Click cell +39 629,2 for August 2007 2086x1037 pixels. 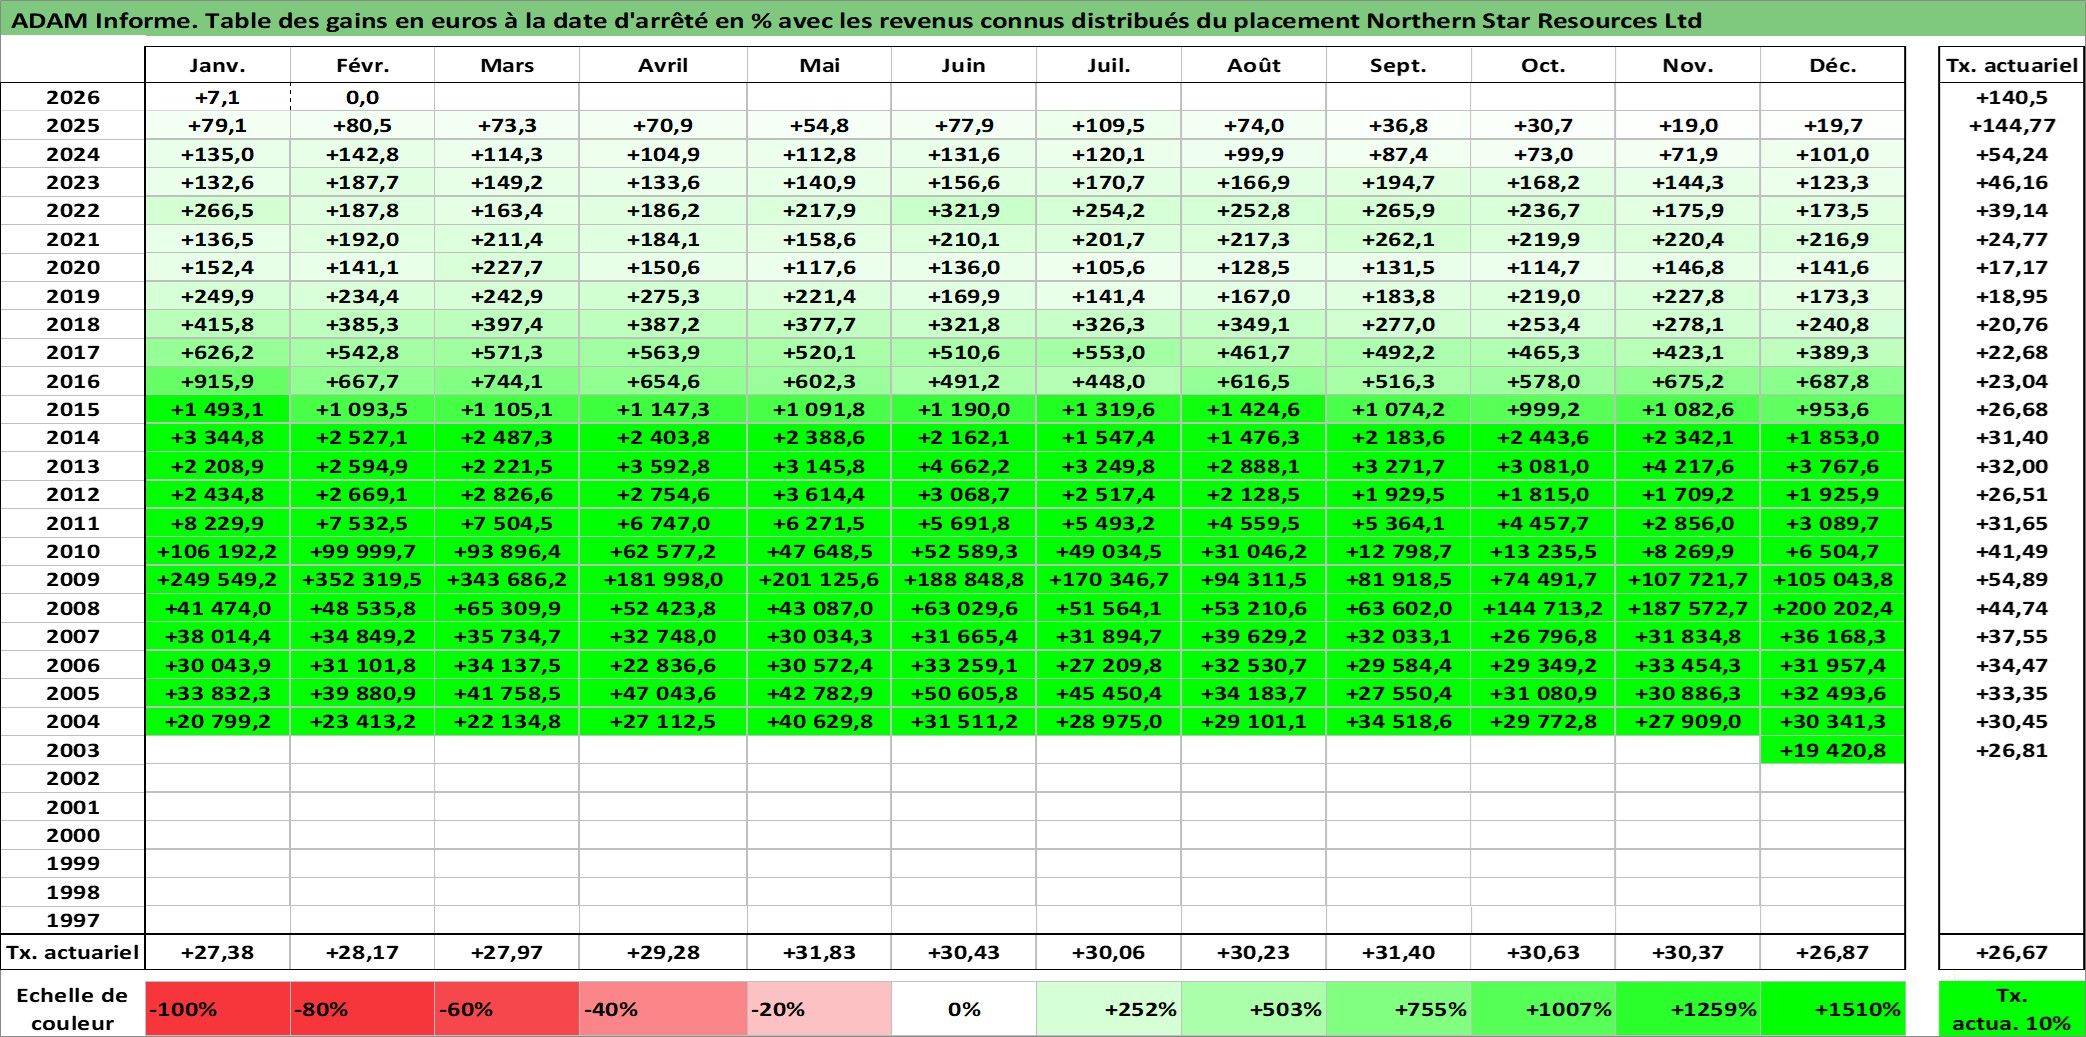click(1254, 636)
